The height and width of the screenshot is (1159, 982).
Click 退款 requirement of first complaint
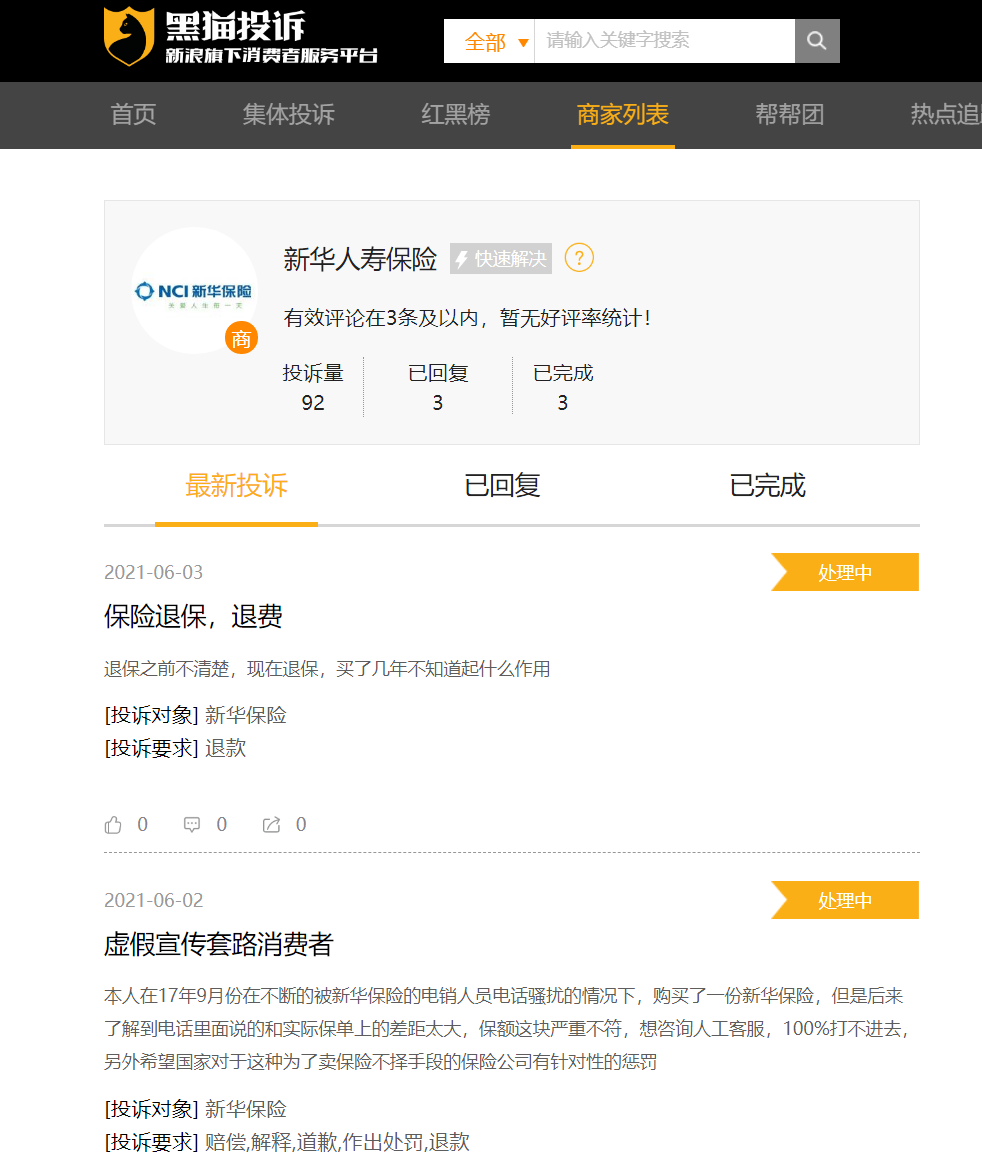(x=225, y=749)
